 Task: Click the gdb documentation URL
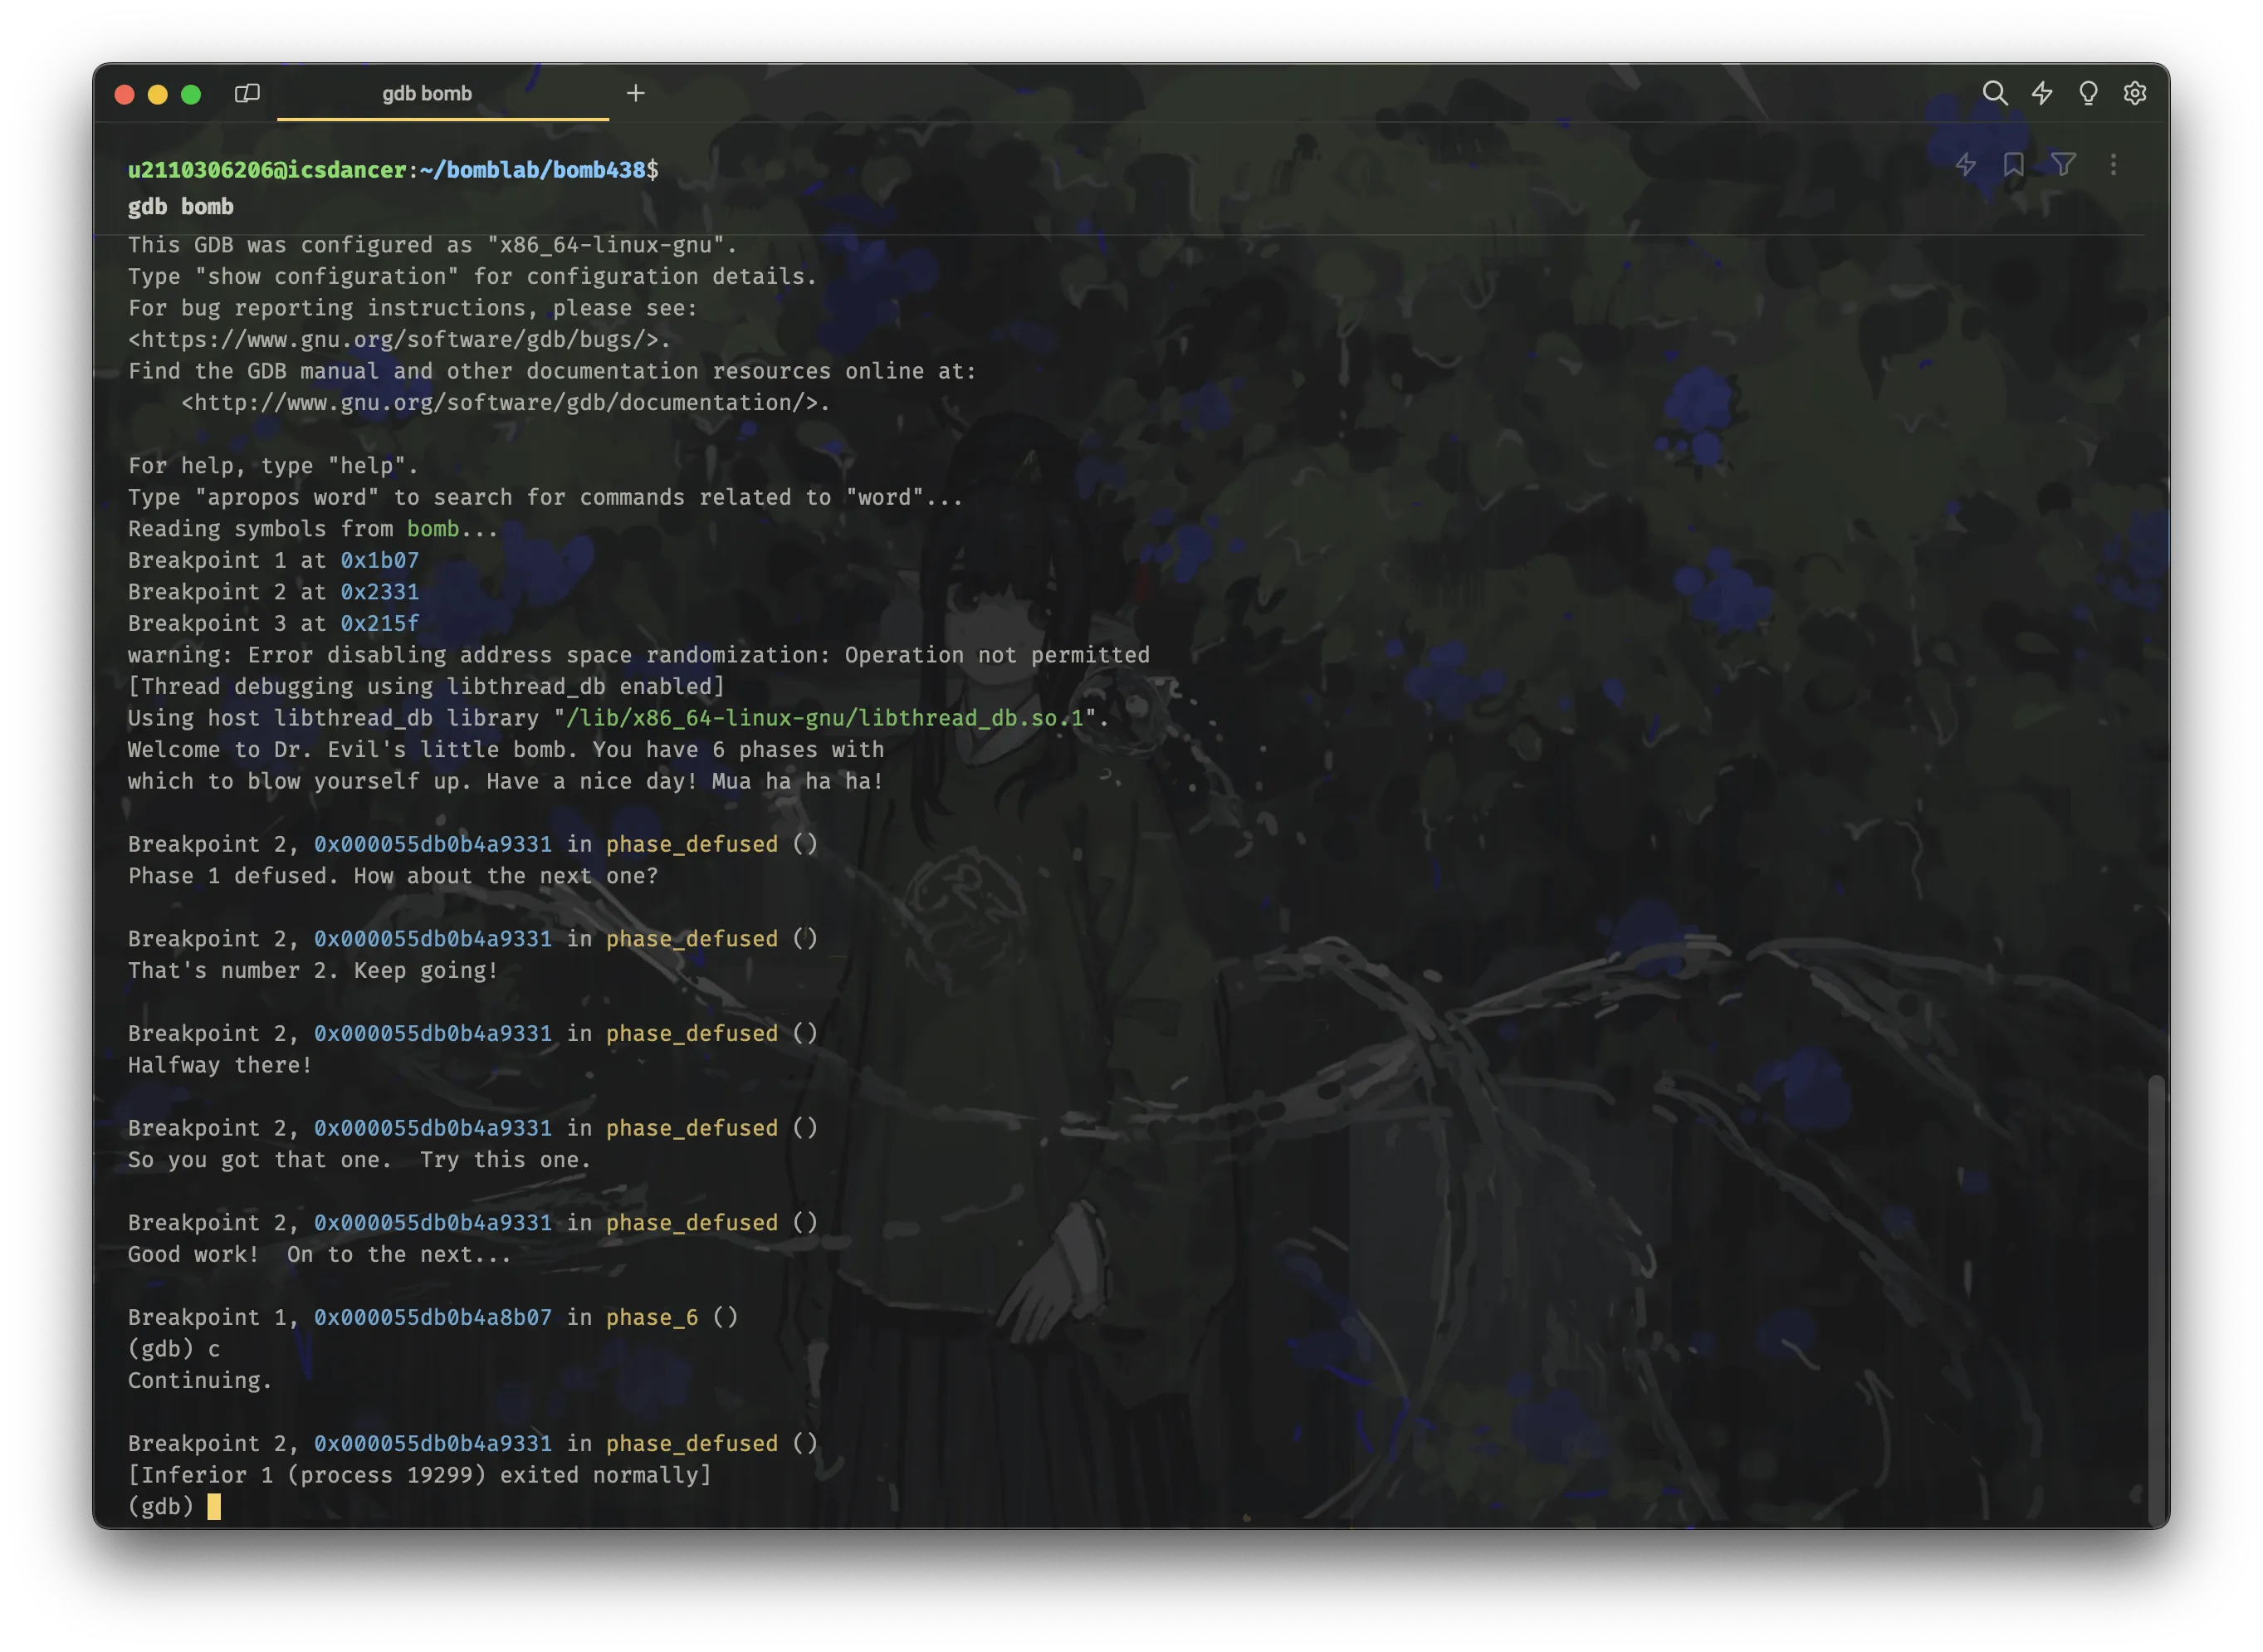[505, 402]
